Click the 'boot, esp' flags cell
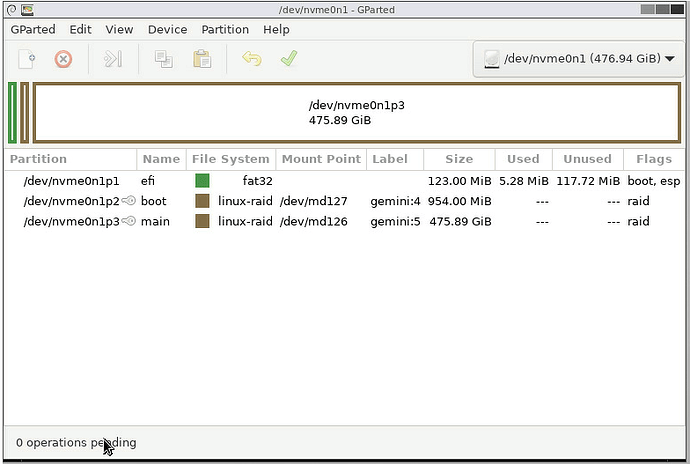The height and width of the screenshot is (464, 690). click(x=653, y=181)
